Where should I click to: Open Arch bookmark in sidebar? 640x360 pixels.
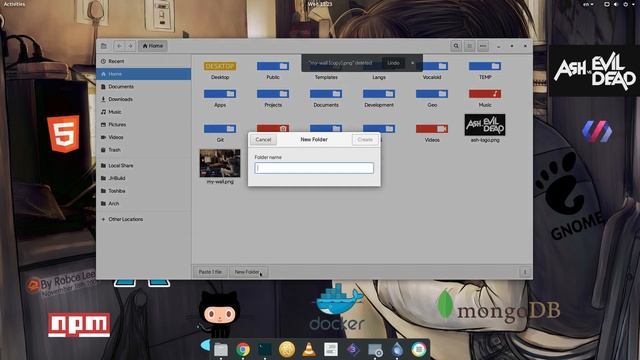144,204
